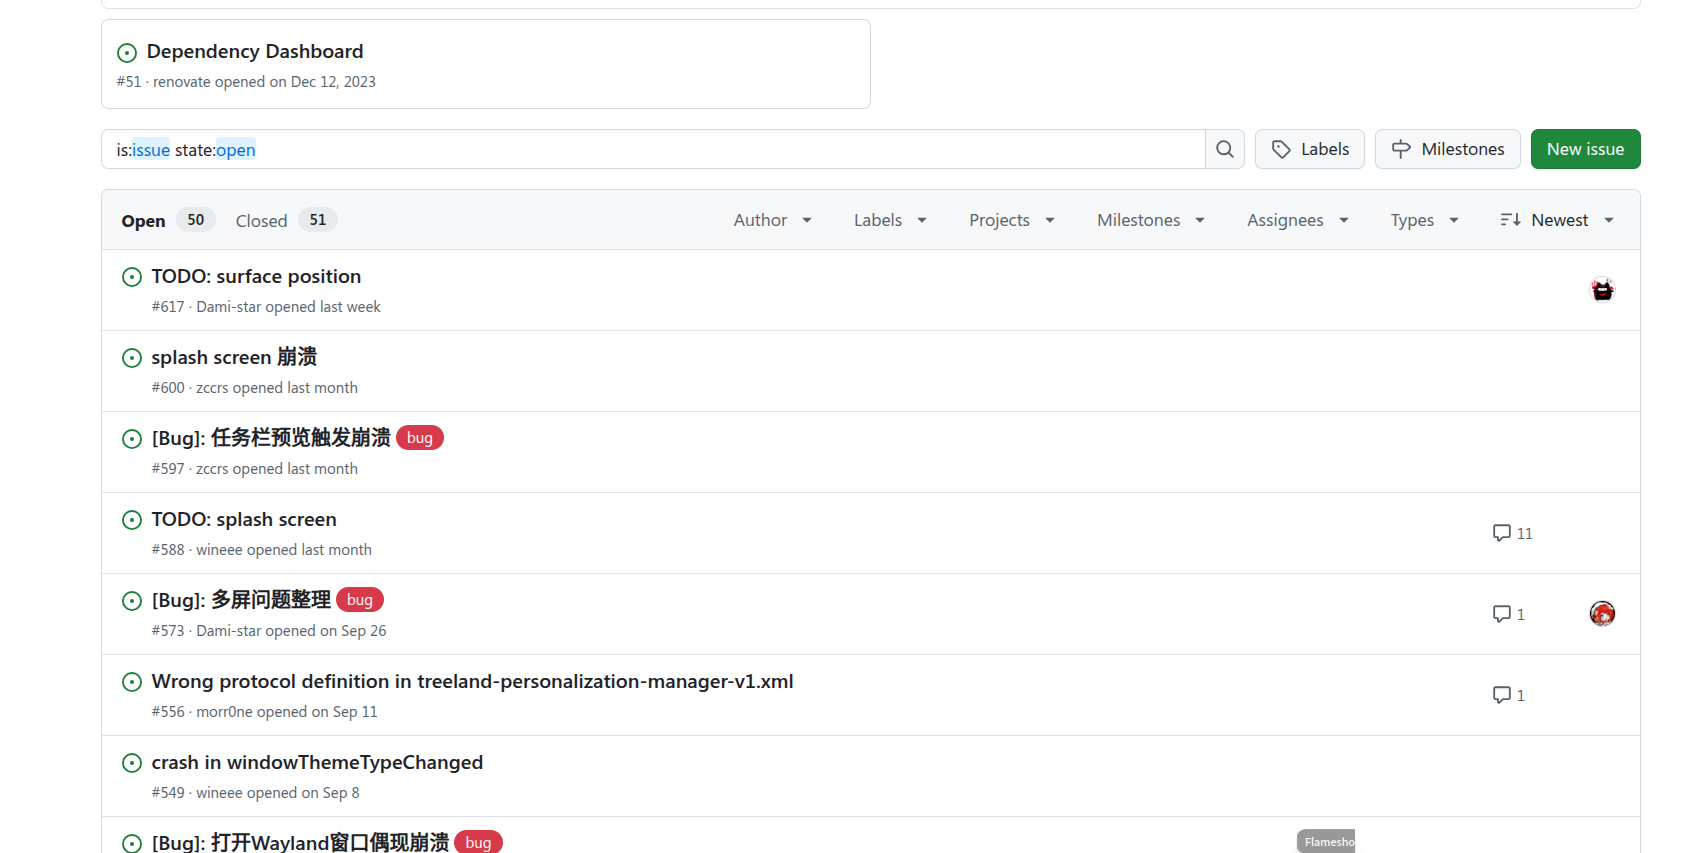1682x853 pixels.
Task: Filter by bug label on issue #597
Action: [420, 438]
